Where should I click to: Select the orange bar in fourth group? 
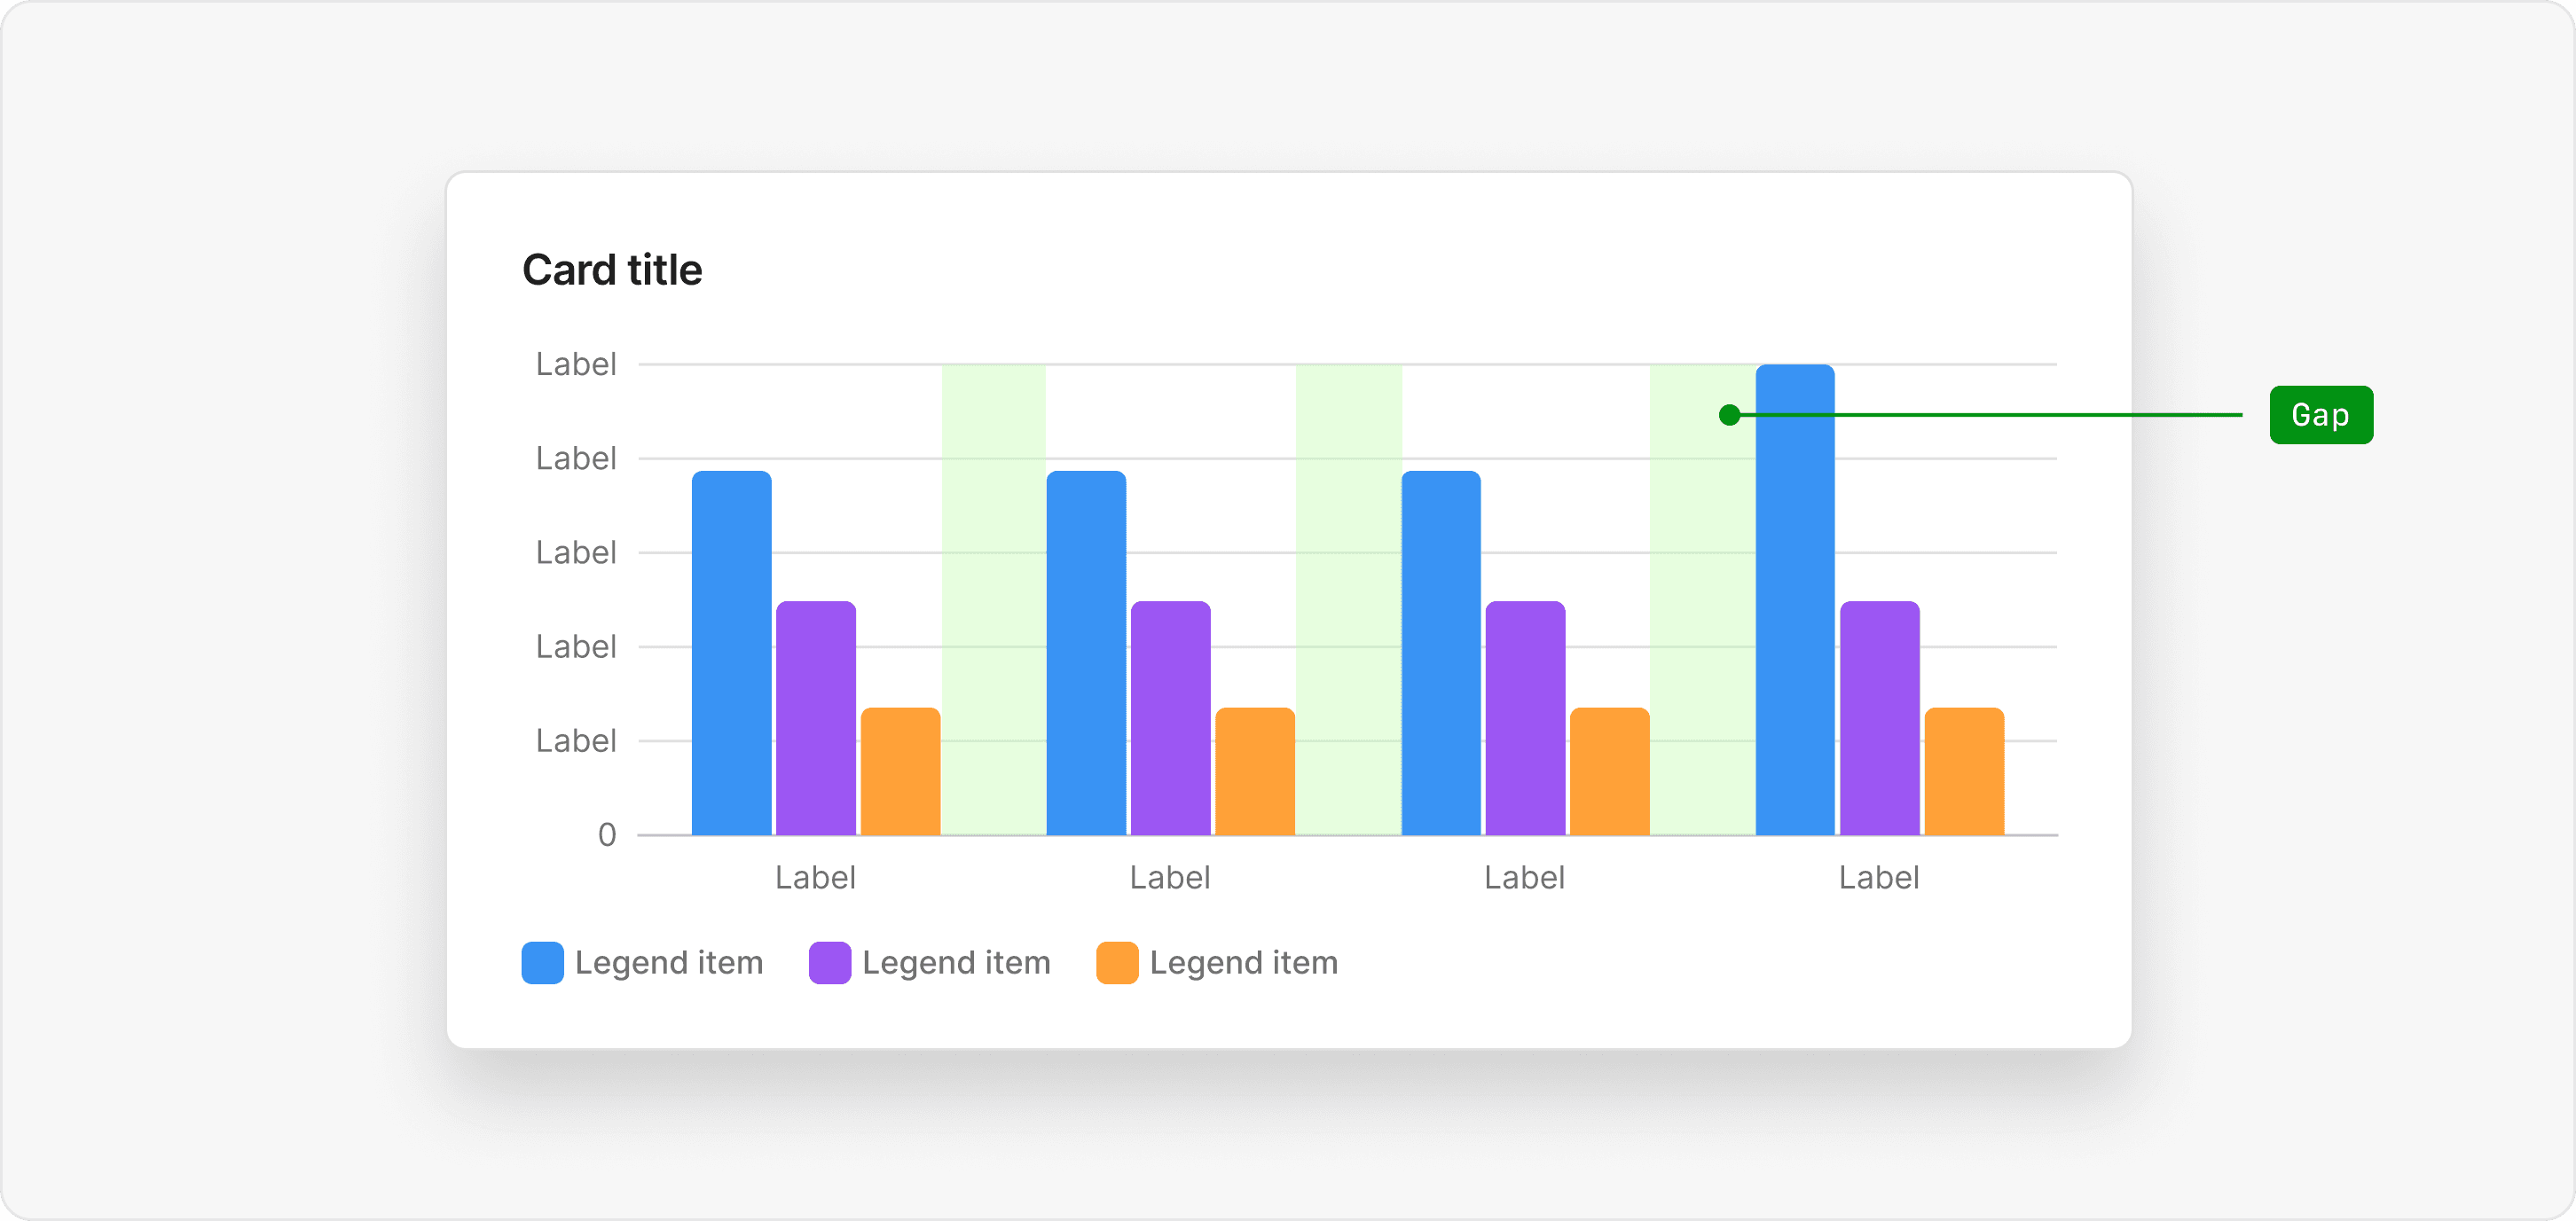click(1963, 771)
